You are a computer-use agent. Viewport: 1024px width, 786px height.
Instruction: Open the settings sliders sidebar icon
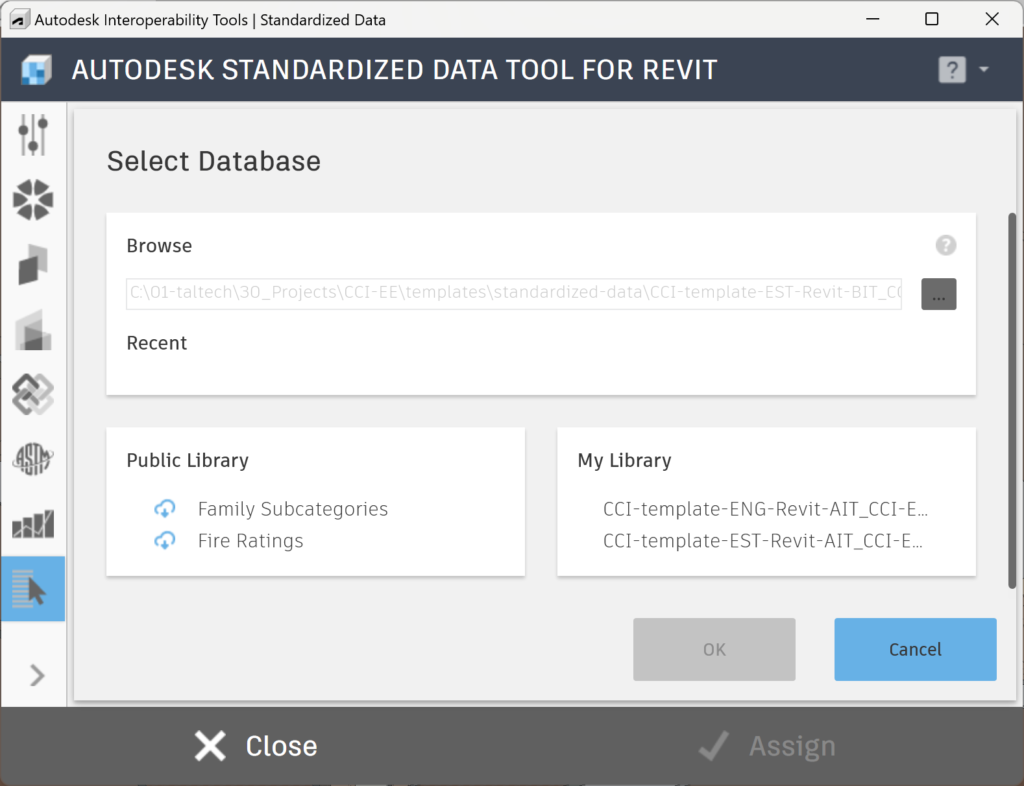click(33, 135)
